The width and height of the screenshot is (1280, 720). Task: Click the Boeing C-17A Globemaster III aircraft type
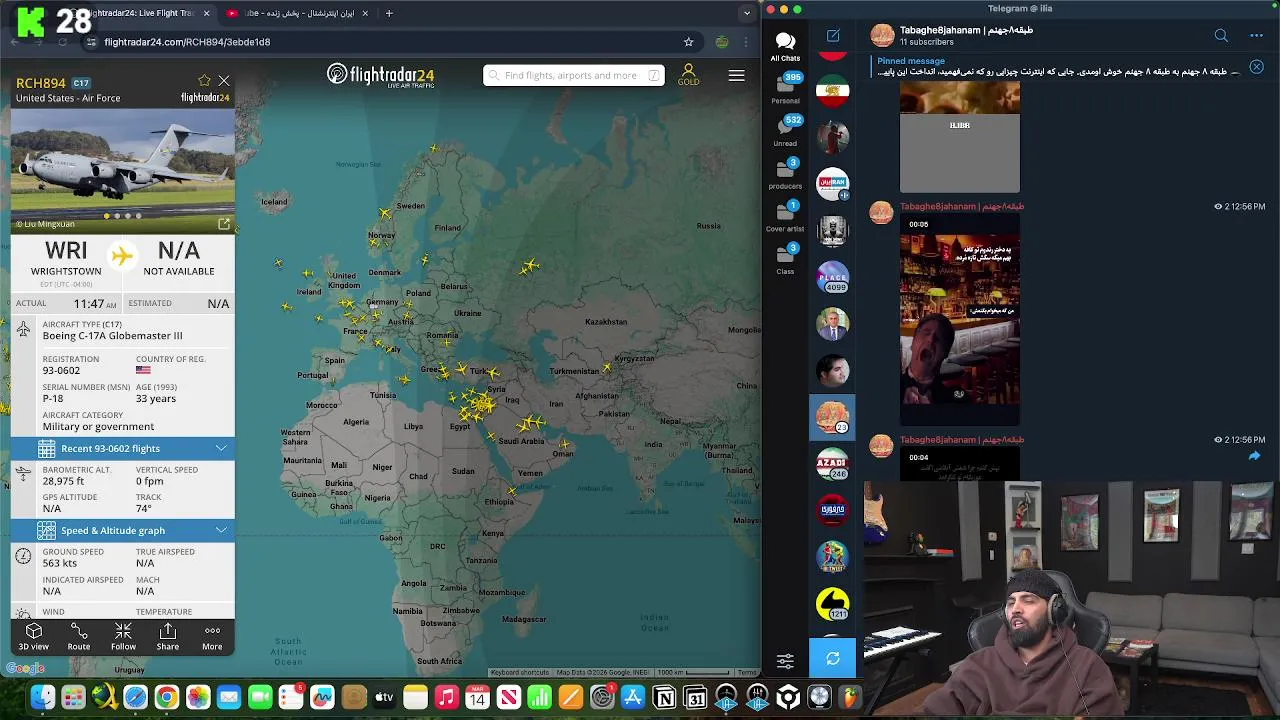tap(112, 336)
